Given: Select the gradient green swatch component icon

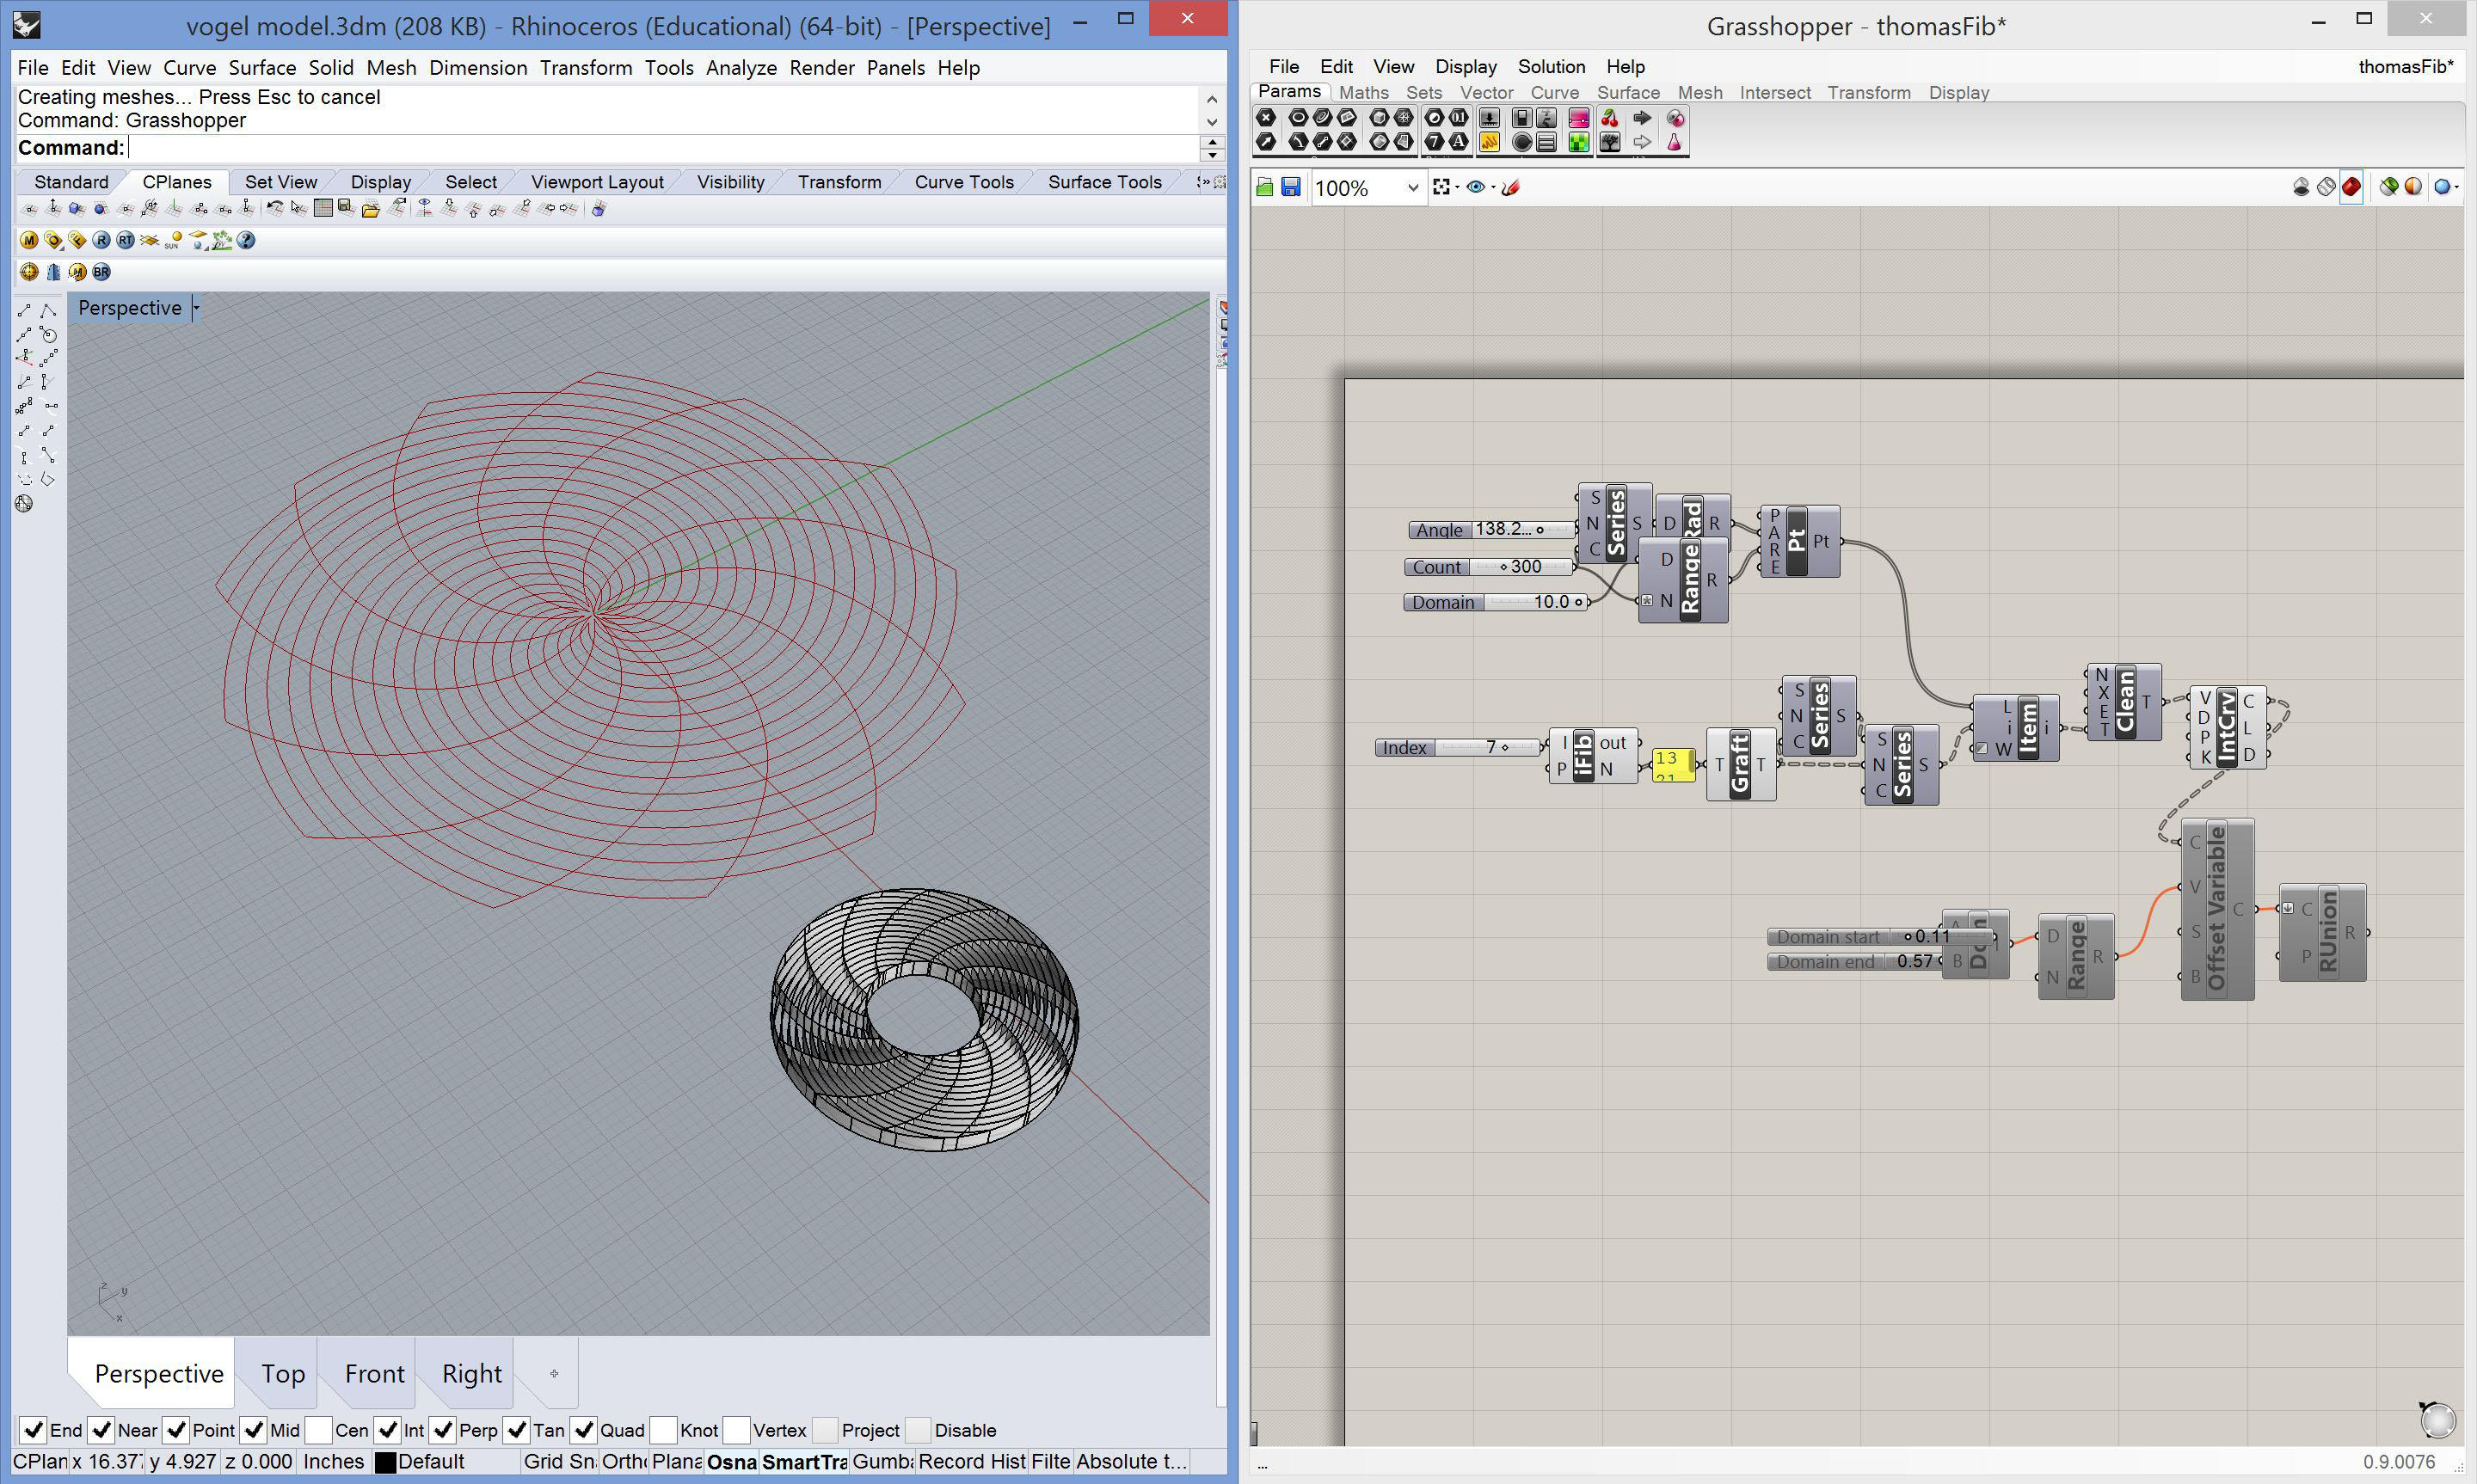Looking at the screenshot, I should (1578, 143).
